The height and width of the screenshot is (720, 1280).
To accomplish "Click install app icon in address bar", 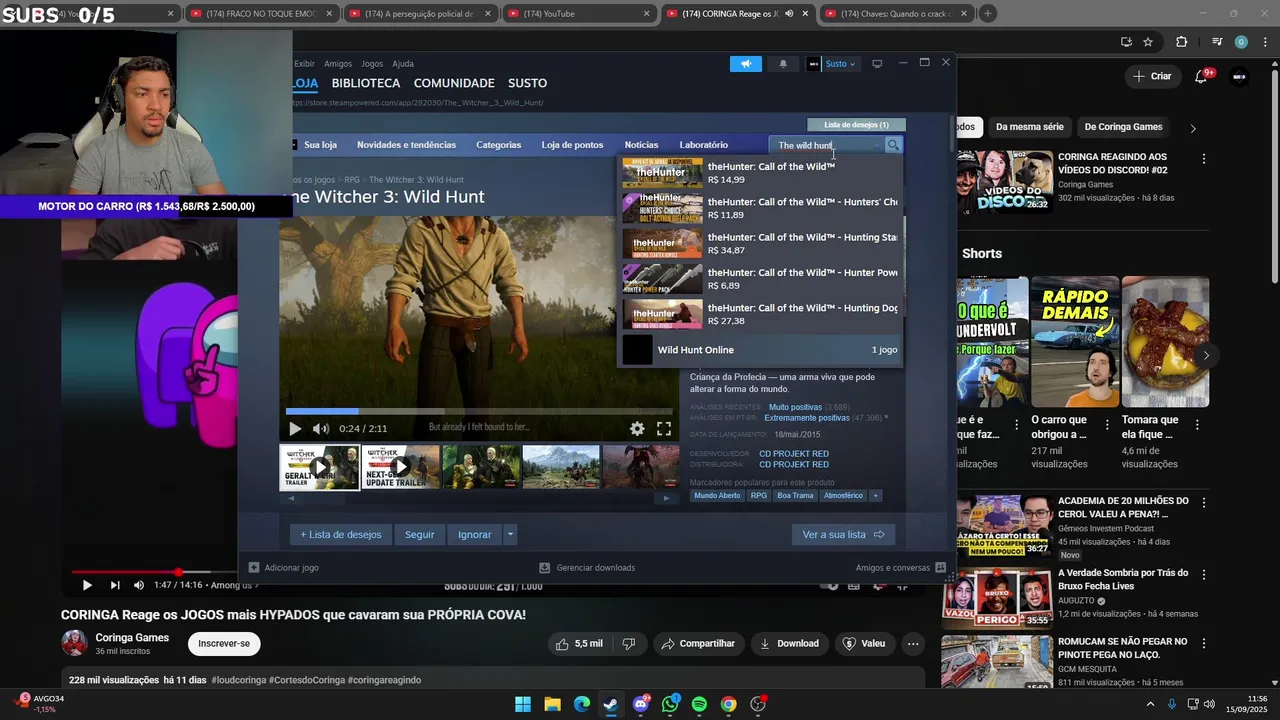I will (1126, 42).
